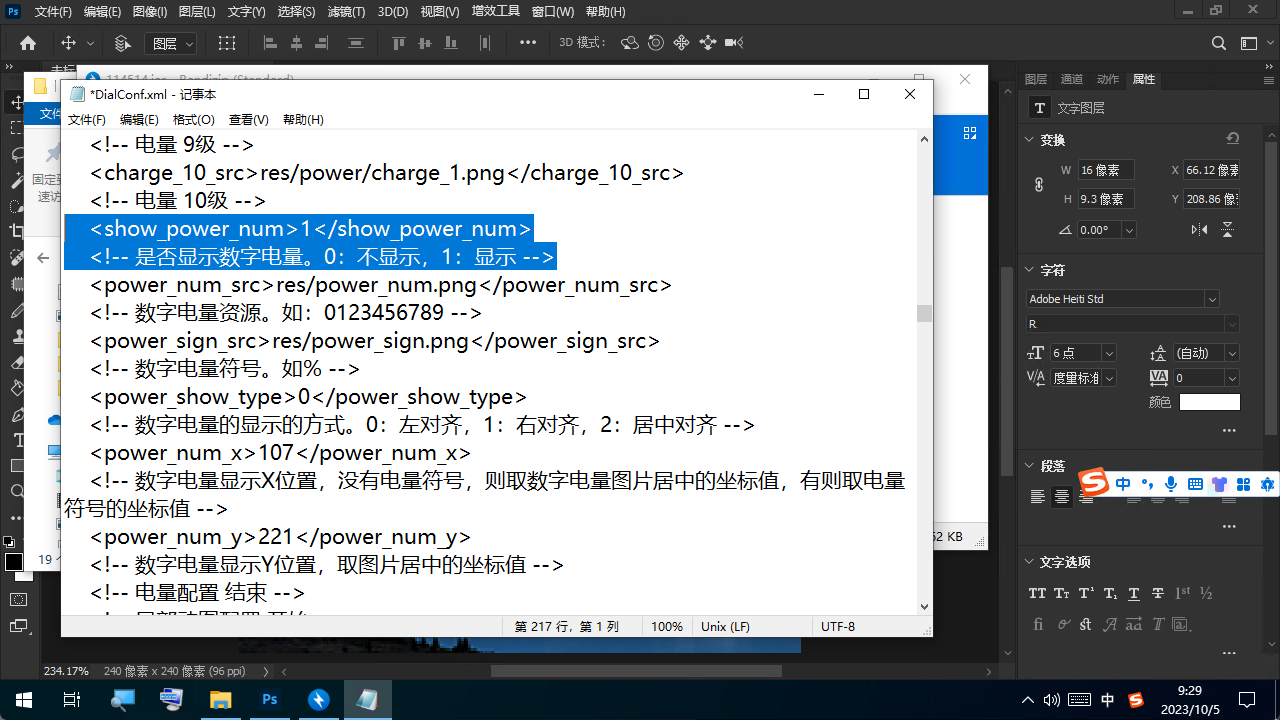Click the Sogou microphone voice input icon
The image size is (1280, 720).
click(x=1171, y=484)
